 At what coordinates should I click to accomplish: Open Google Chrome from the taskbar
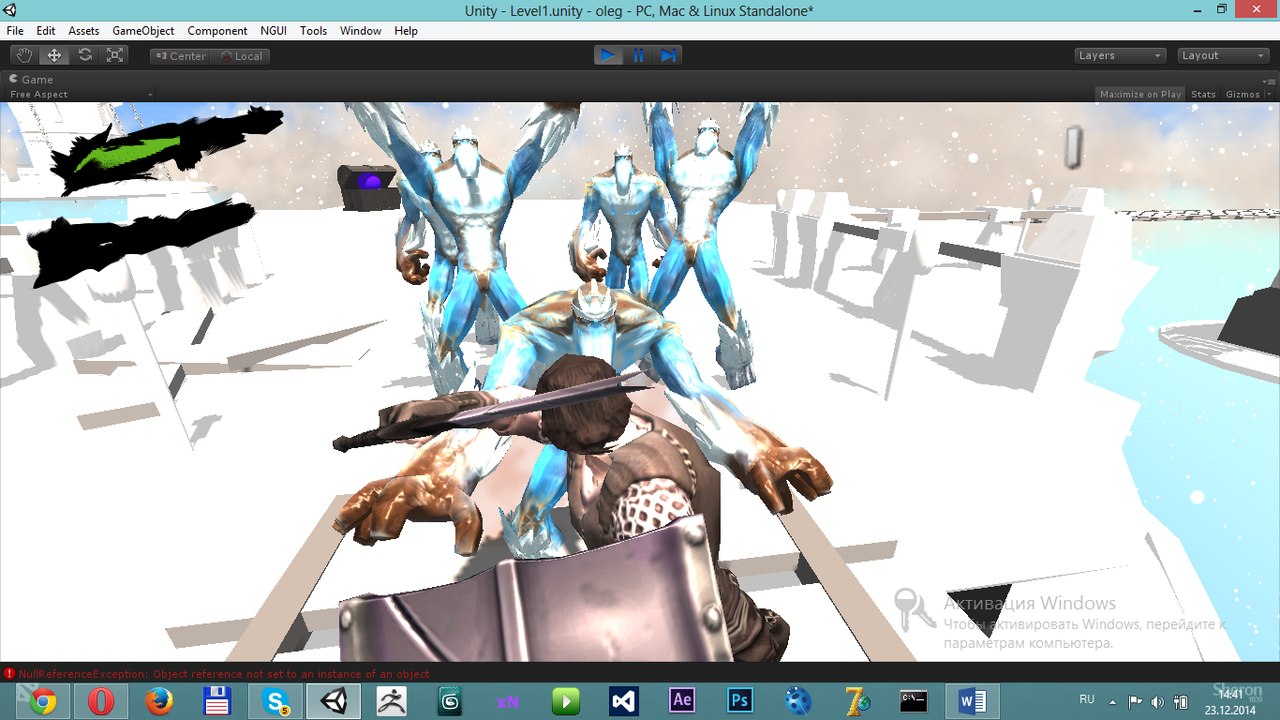click(x=43, y=702)
